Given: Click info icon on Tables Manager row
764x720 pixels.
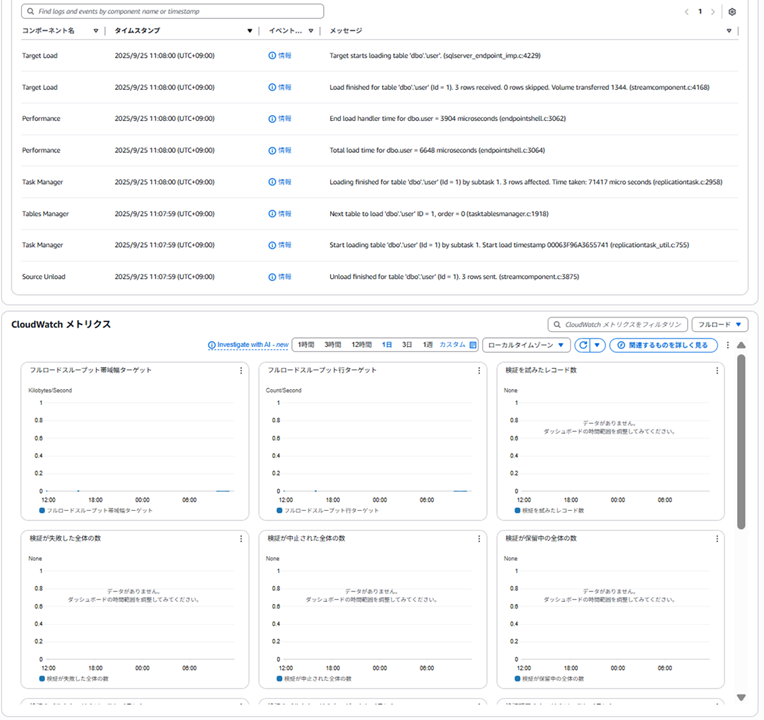Looking at the screenshot, I should (272, 214).
